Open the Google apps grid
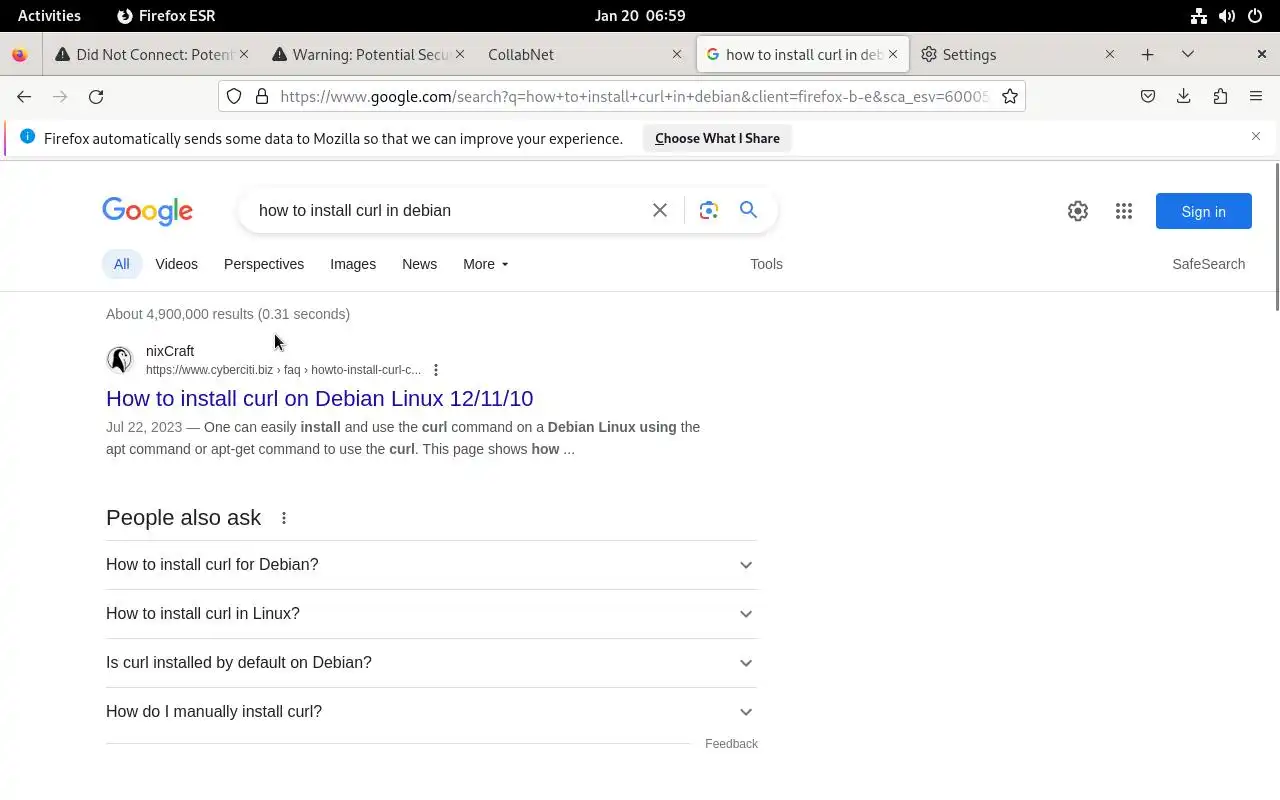Screen dimensions: 1280x800 click(x=1124, y=211)
